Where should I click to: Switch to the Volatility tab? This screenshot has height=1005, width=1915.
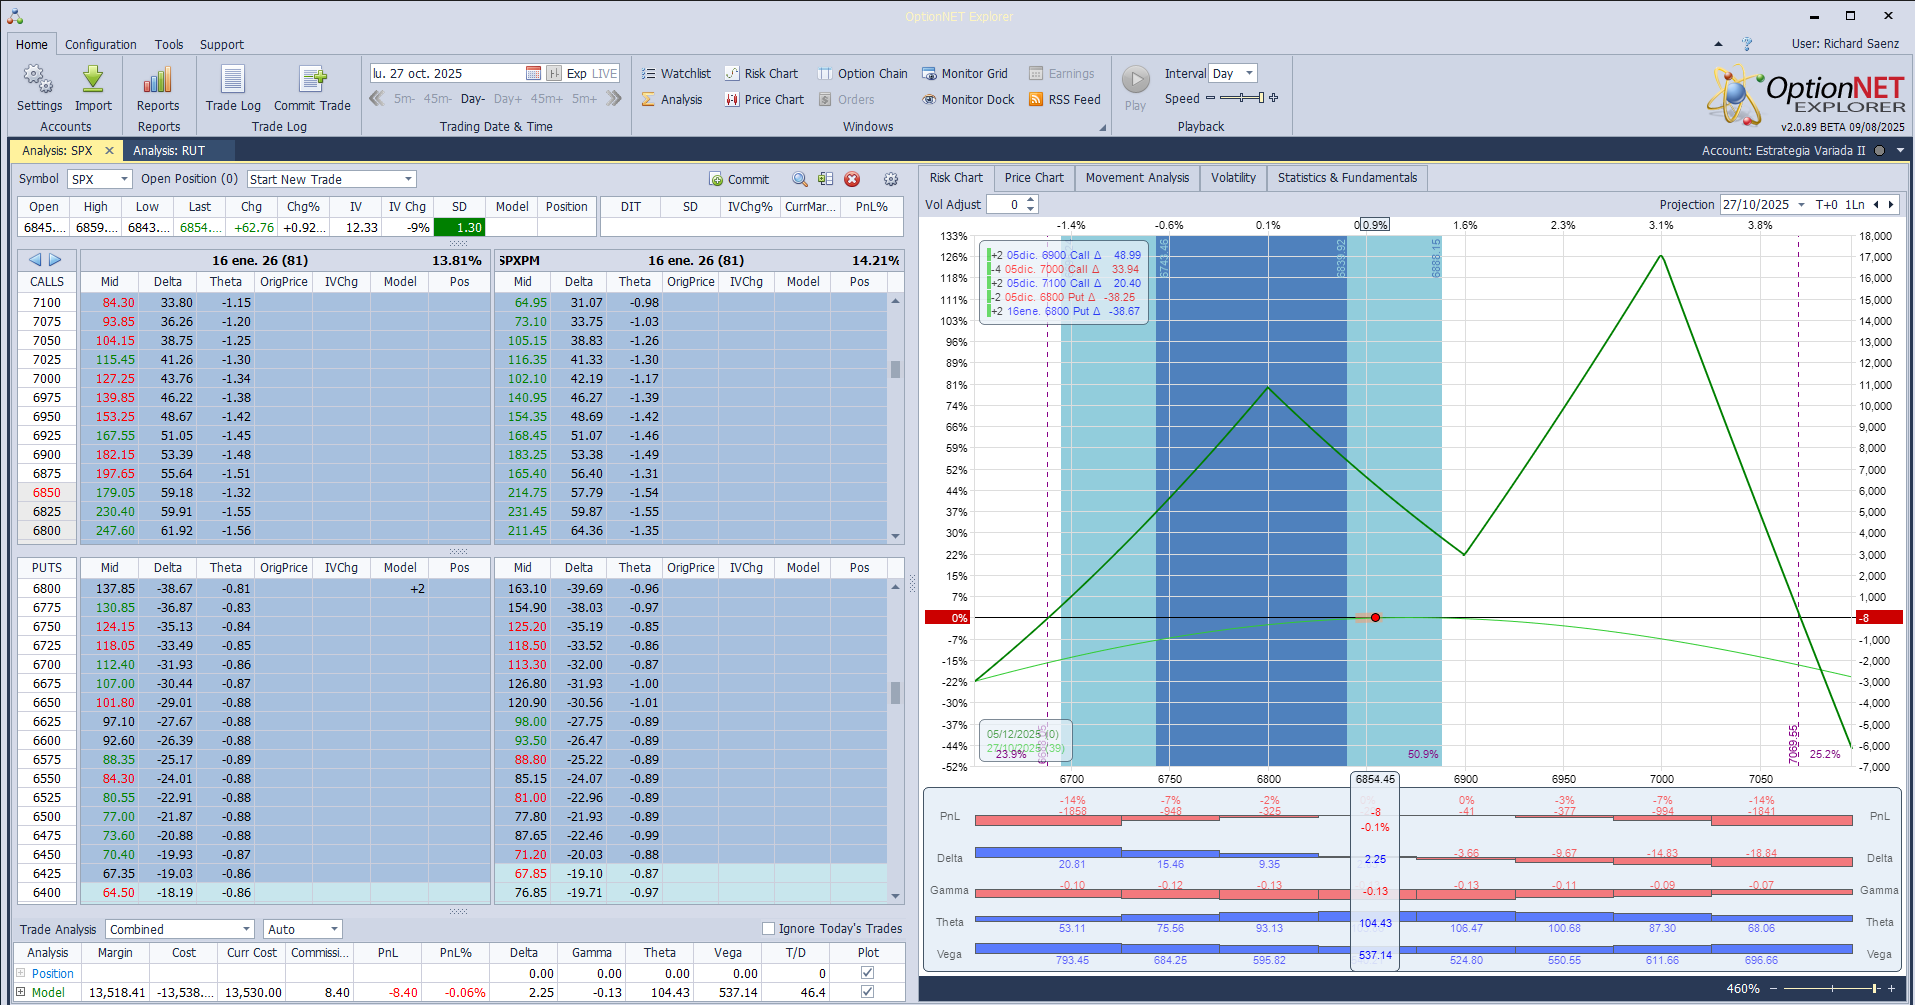point(1233,178)
